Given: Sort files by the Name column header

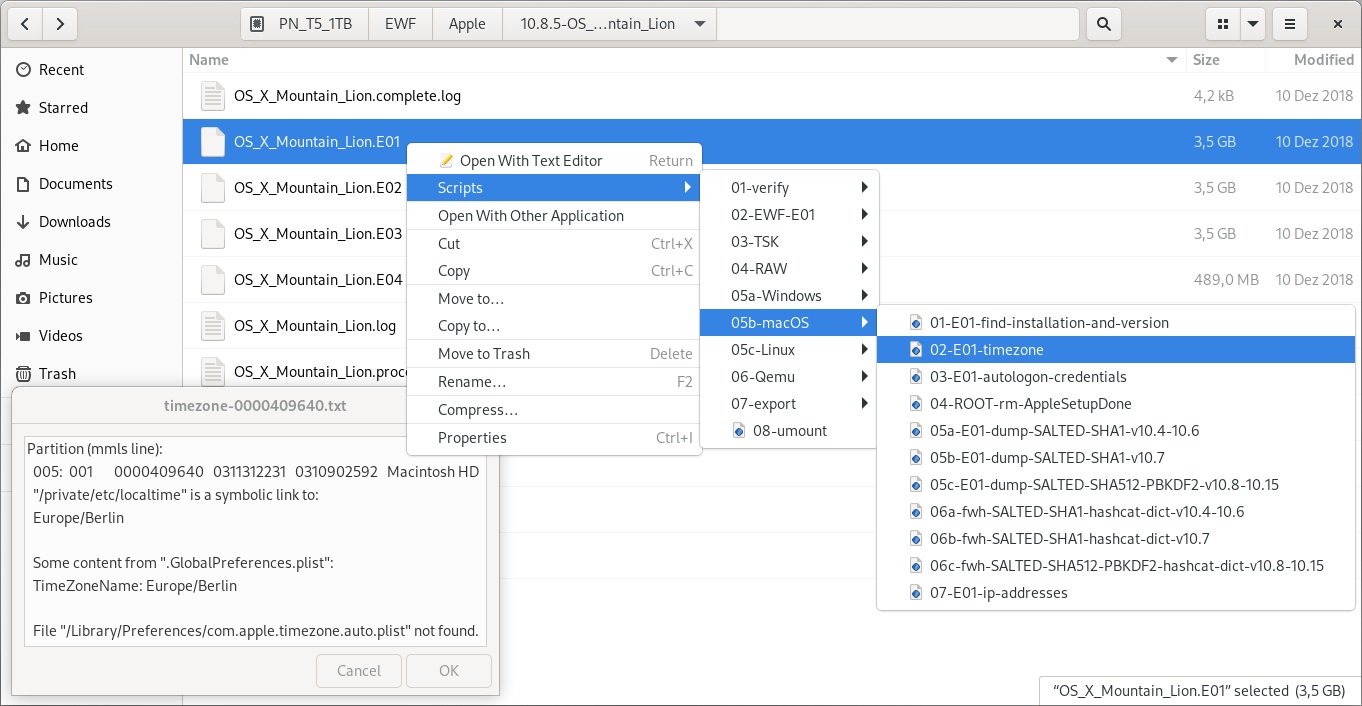Looking at the screenshot, I should point(684,60).
